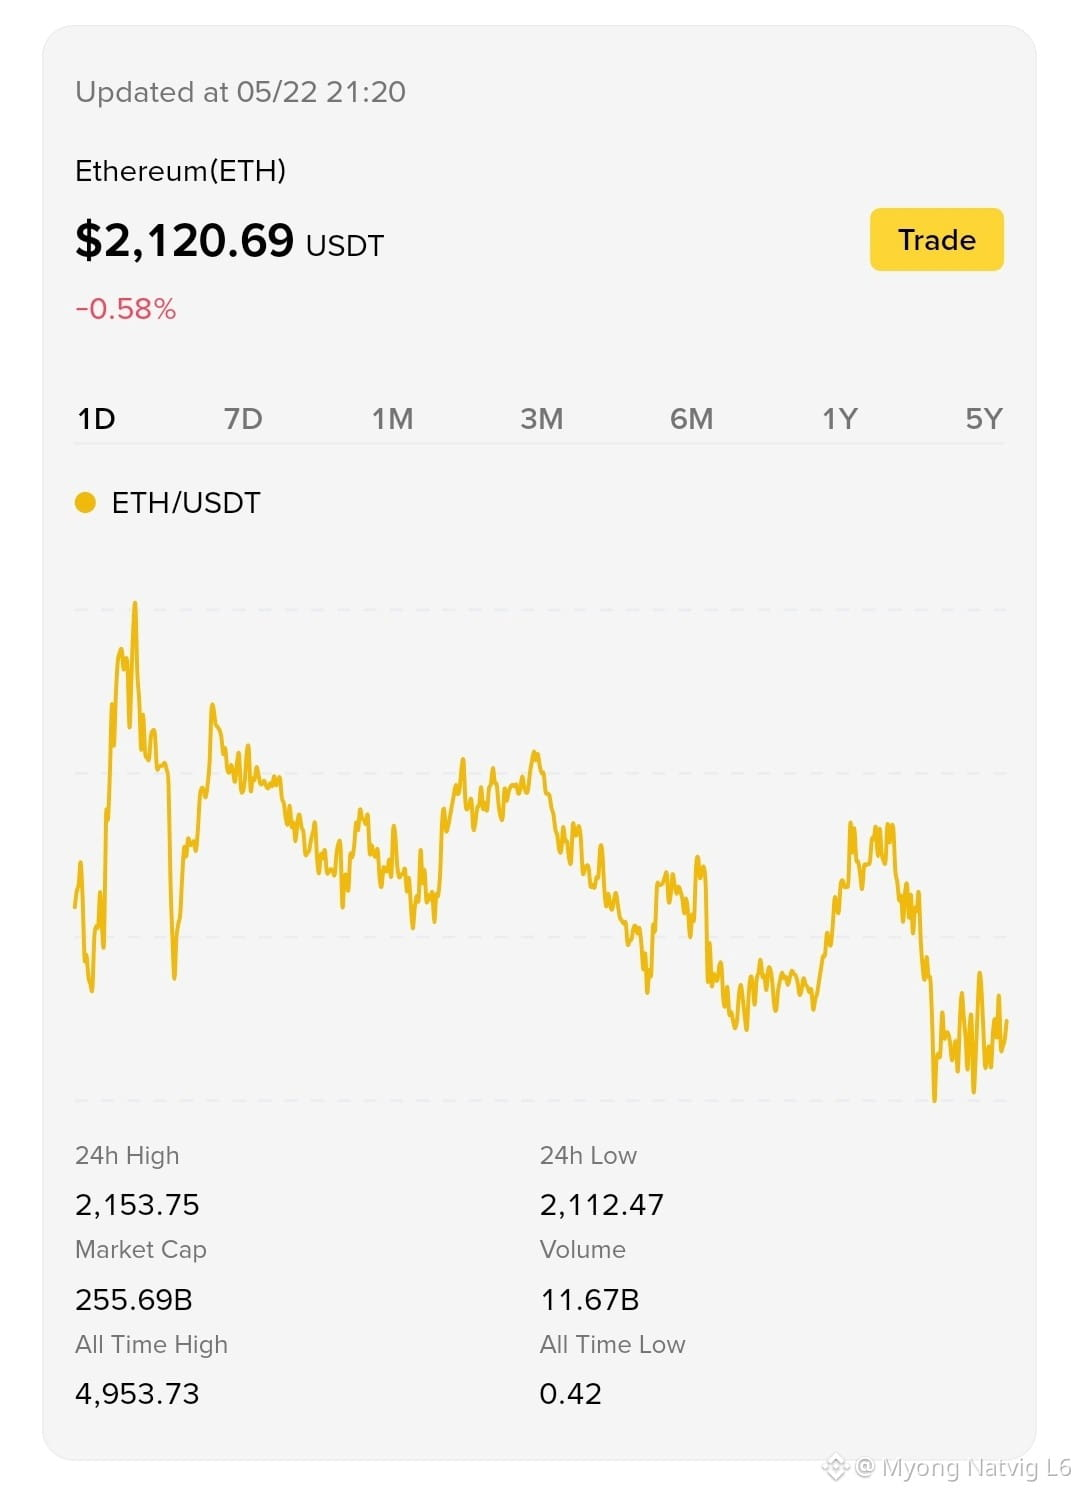Switch to the 7D chart range

243,419
